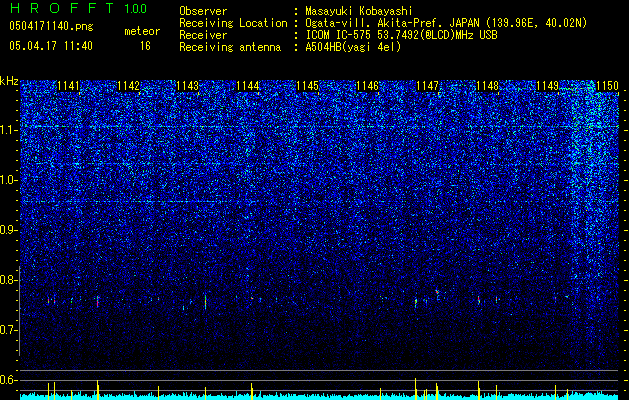Click the 1141 time marker
The height and width of the screenshot is (400, 629).
click(69, 86)
